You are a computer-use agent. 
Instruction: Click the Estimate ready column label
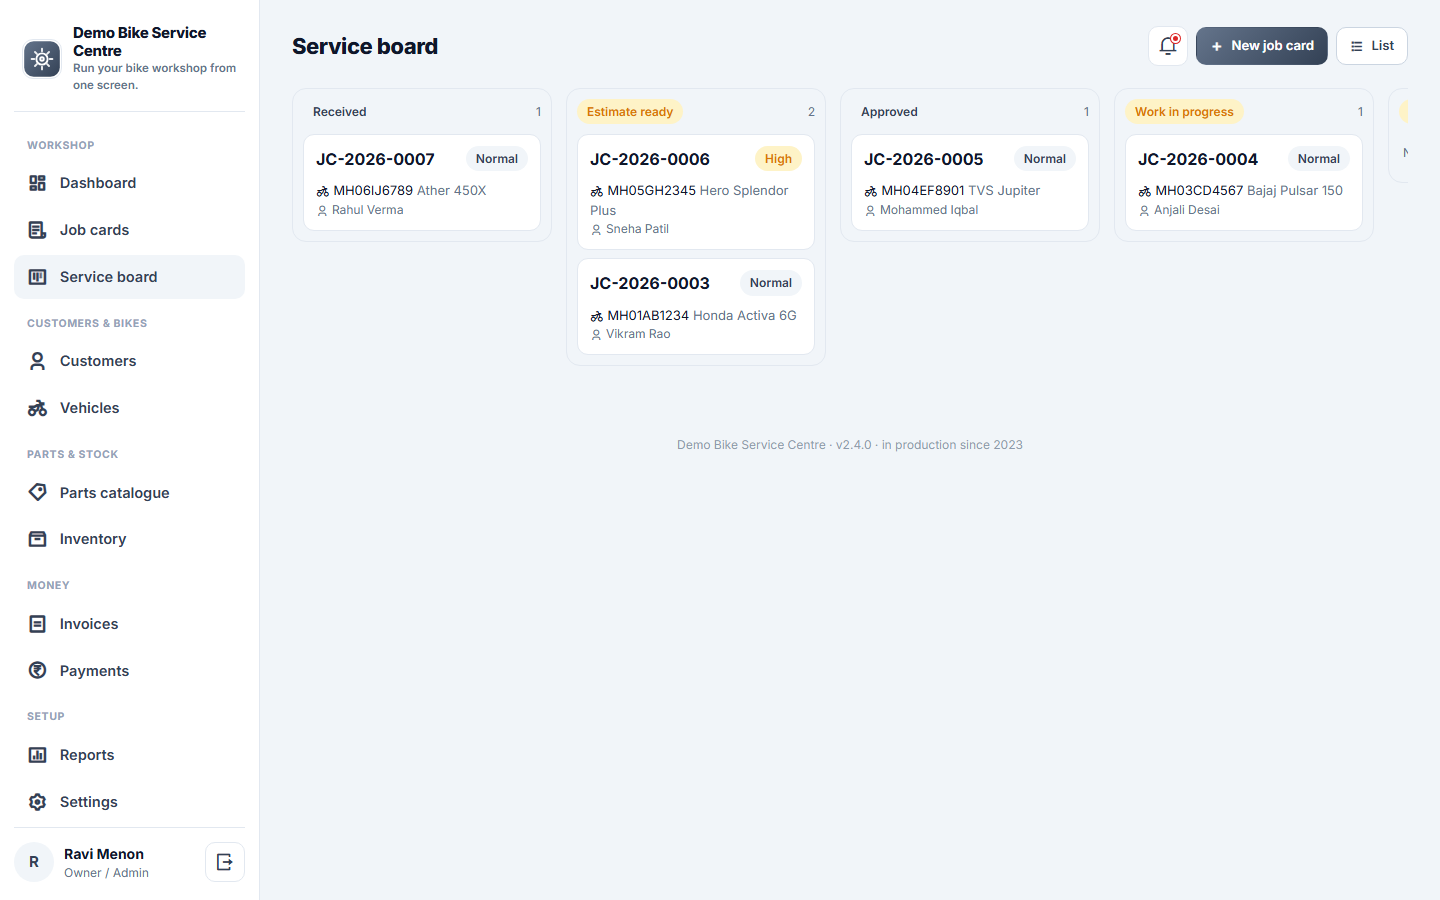(x=630, y=112)
